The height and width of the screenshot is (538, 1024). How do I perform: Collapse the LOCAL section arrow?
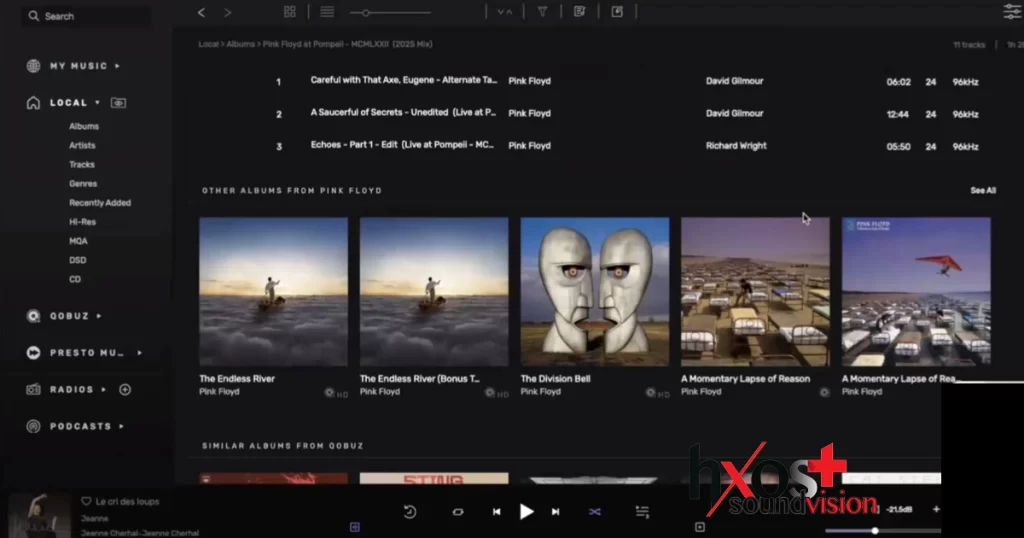point(97,103)
